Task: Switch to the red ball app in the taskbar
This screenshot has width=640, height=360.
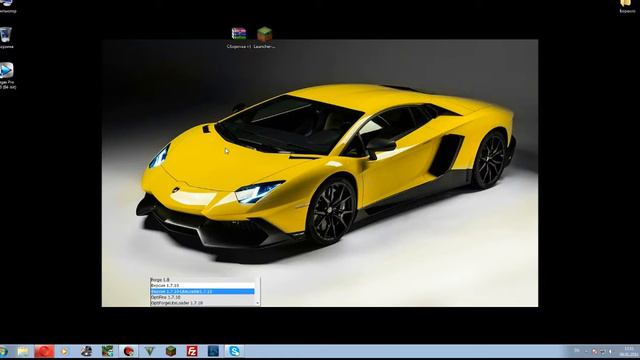Action: click(x=129, y=351)
